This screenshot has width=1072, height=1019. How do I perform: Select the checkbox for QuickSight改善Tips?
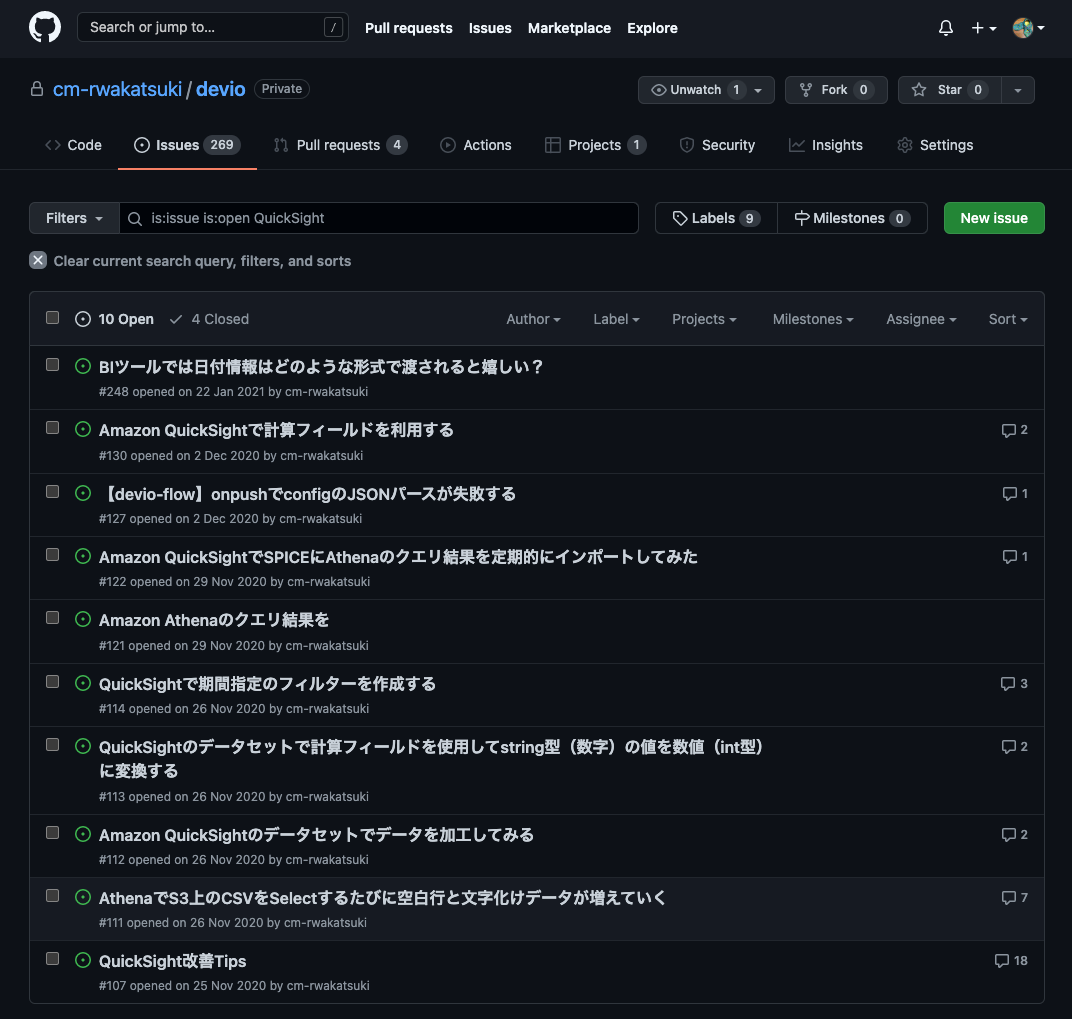click(x=53, y=959)
